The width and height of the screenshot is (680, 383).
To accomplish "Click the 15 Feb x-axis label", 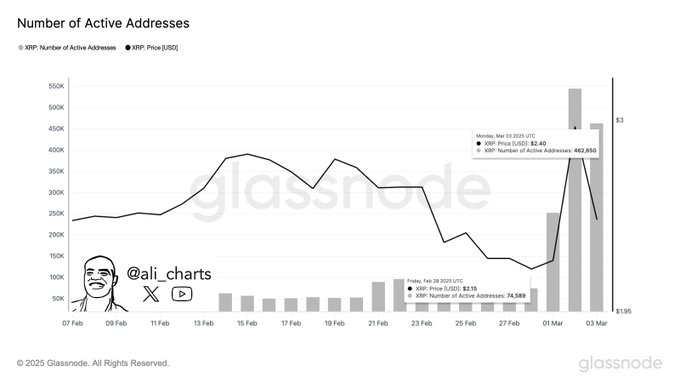I will [247, 323].
